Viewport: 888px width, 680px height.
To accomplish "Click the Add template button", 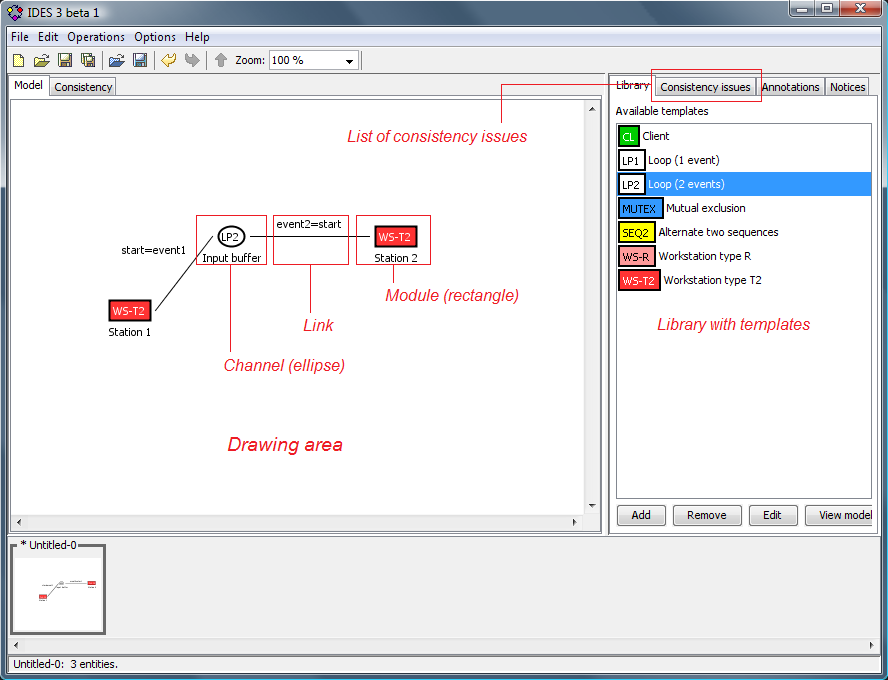I will (641, 515).
